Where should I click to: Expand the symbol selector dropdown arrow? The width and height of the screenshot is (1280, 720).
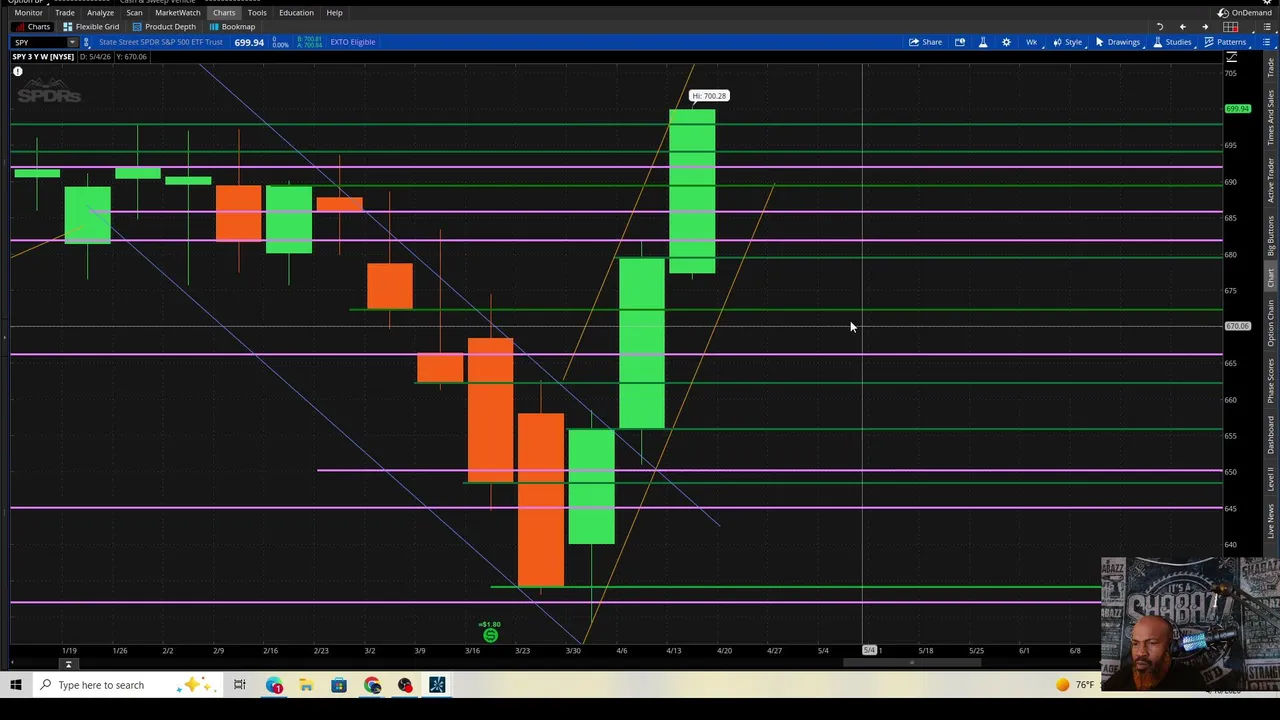coord(72,42)
